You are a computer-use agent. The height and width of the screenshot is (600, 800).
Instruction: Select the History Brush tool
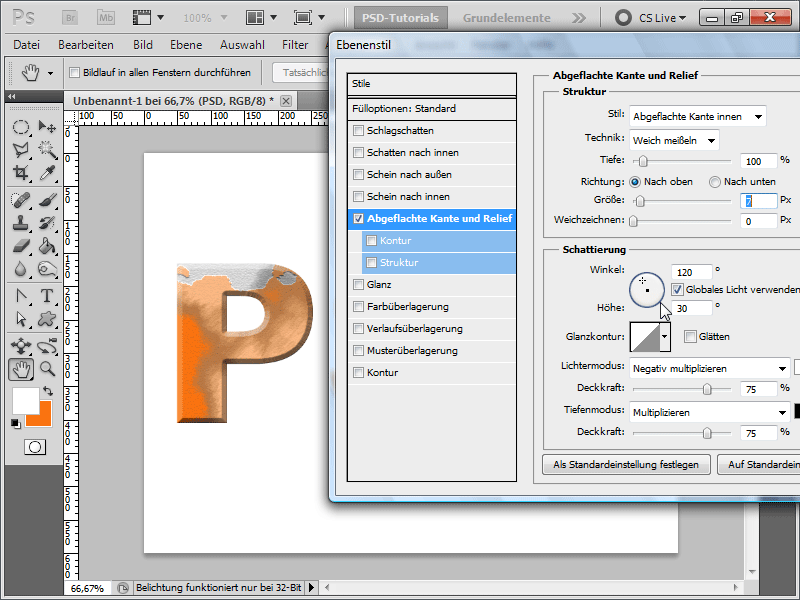click(47, 223)
